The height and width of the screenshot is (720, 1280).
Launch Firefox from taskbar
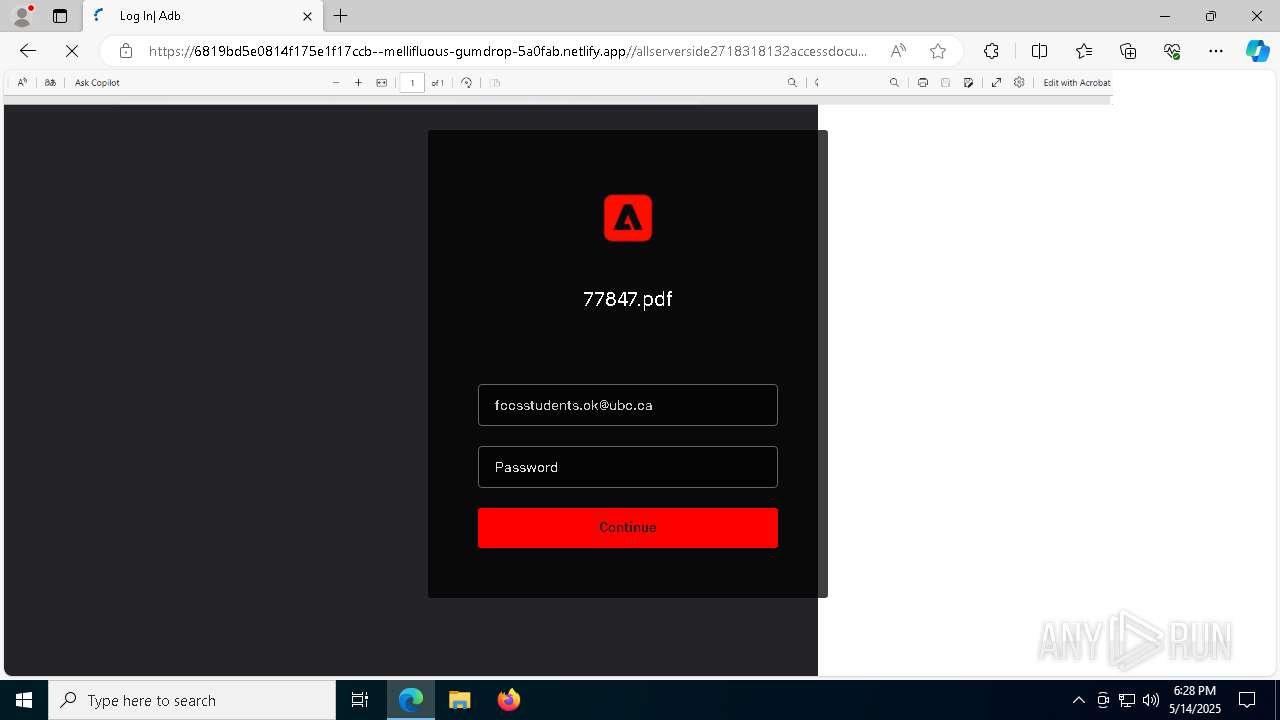509,700
